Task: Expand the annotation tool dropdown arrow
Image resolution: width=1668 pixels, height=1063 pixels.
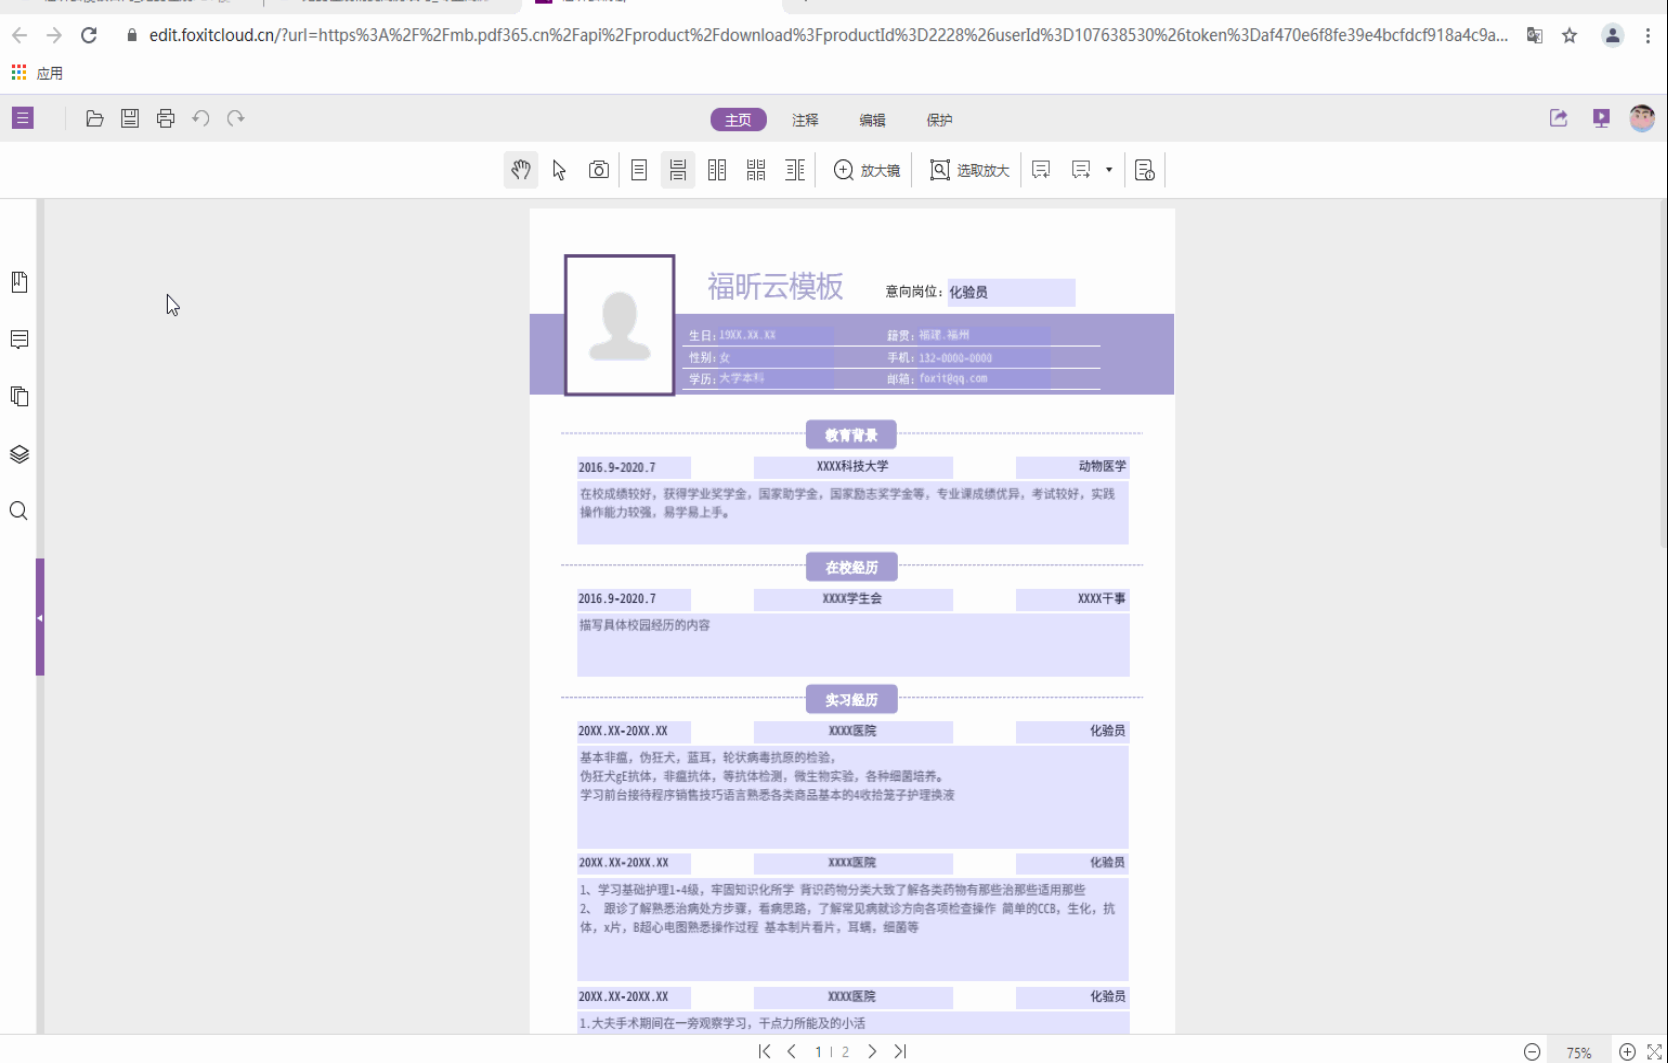Action: point(1110,170)
